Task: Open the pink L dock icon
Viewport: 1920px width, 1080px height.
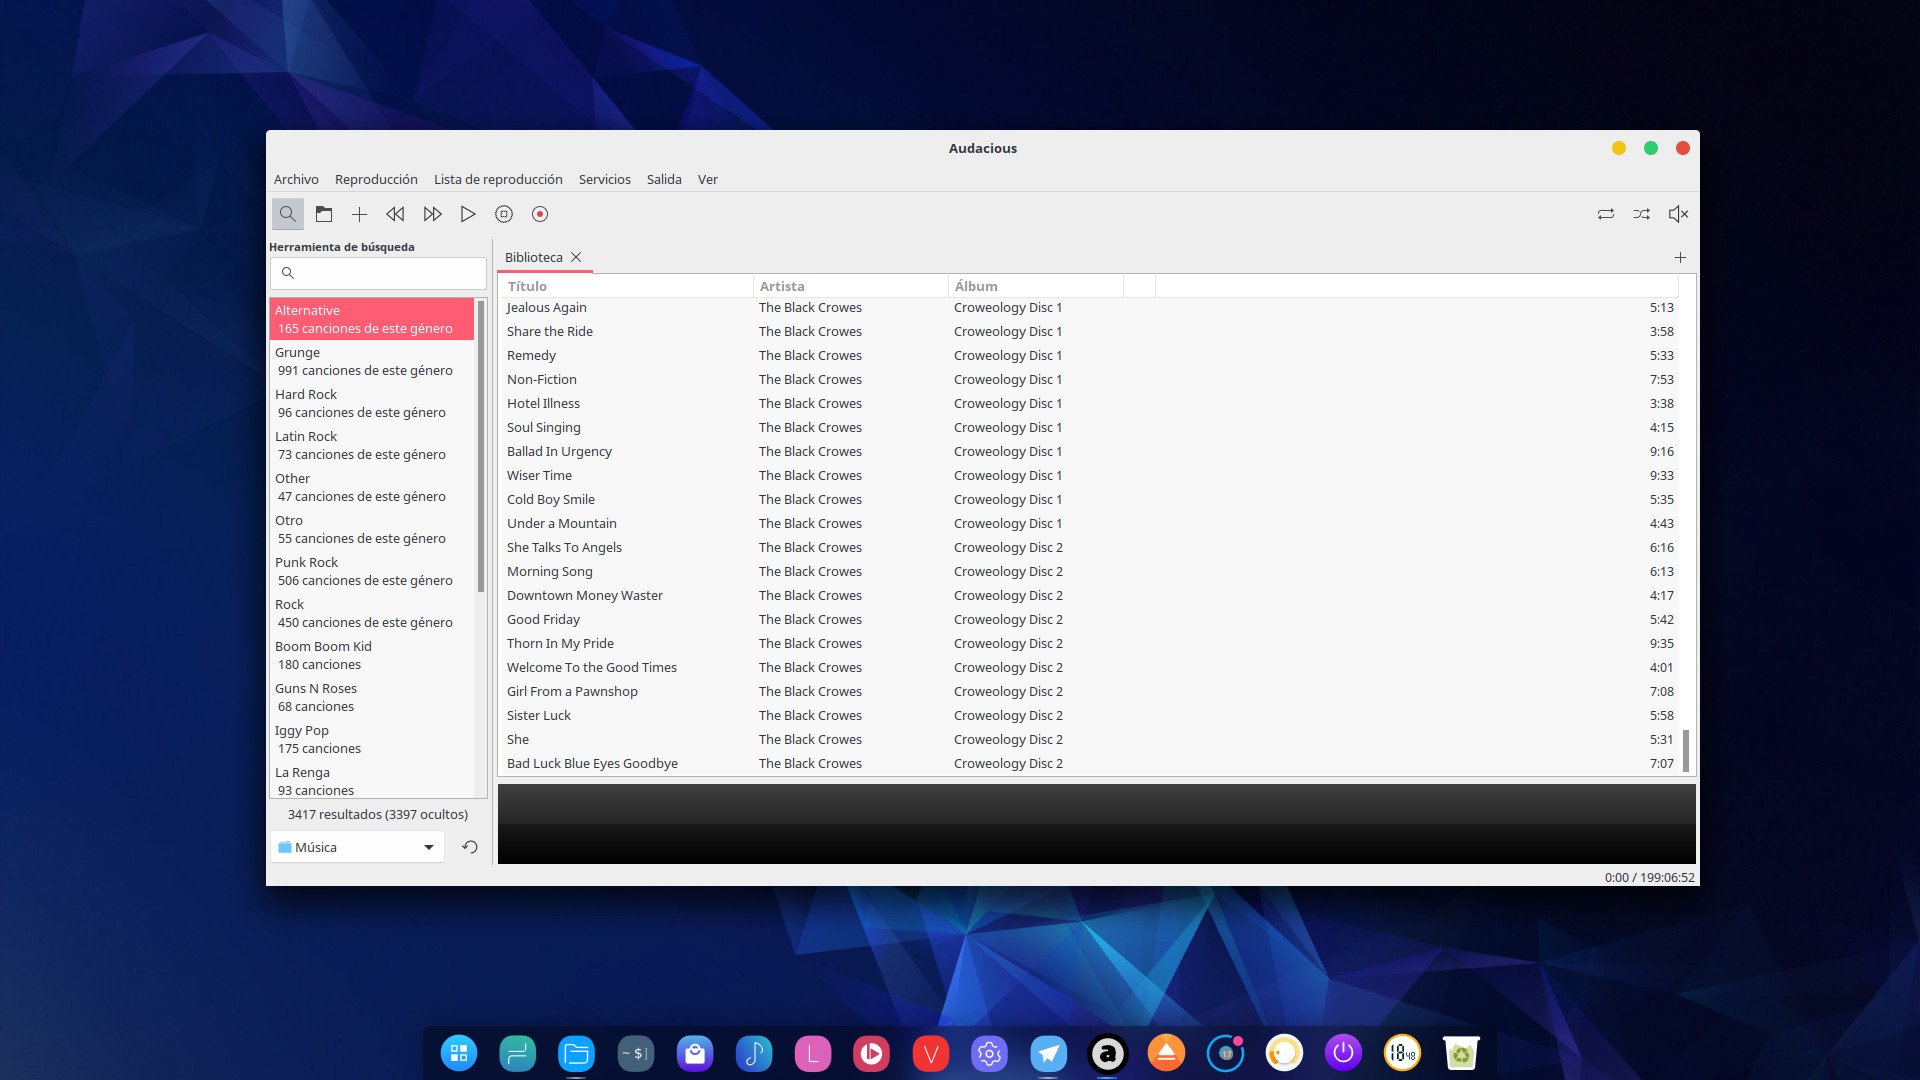Action: click(812, 1053)
